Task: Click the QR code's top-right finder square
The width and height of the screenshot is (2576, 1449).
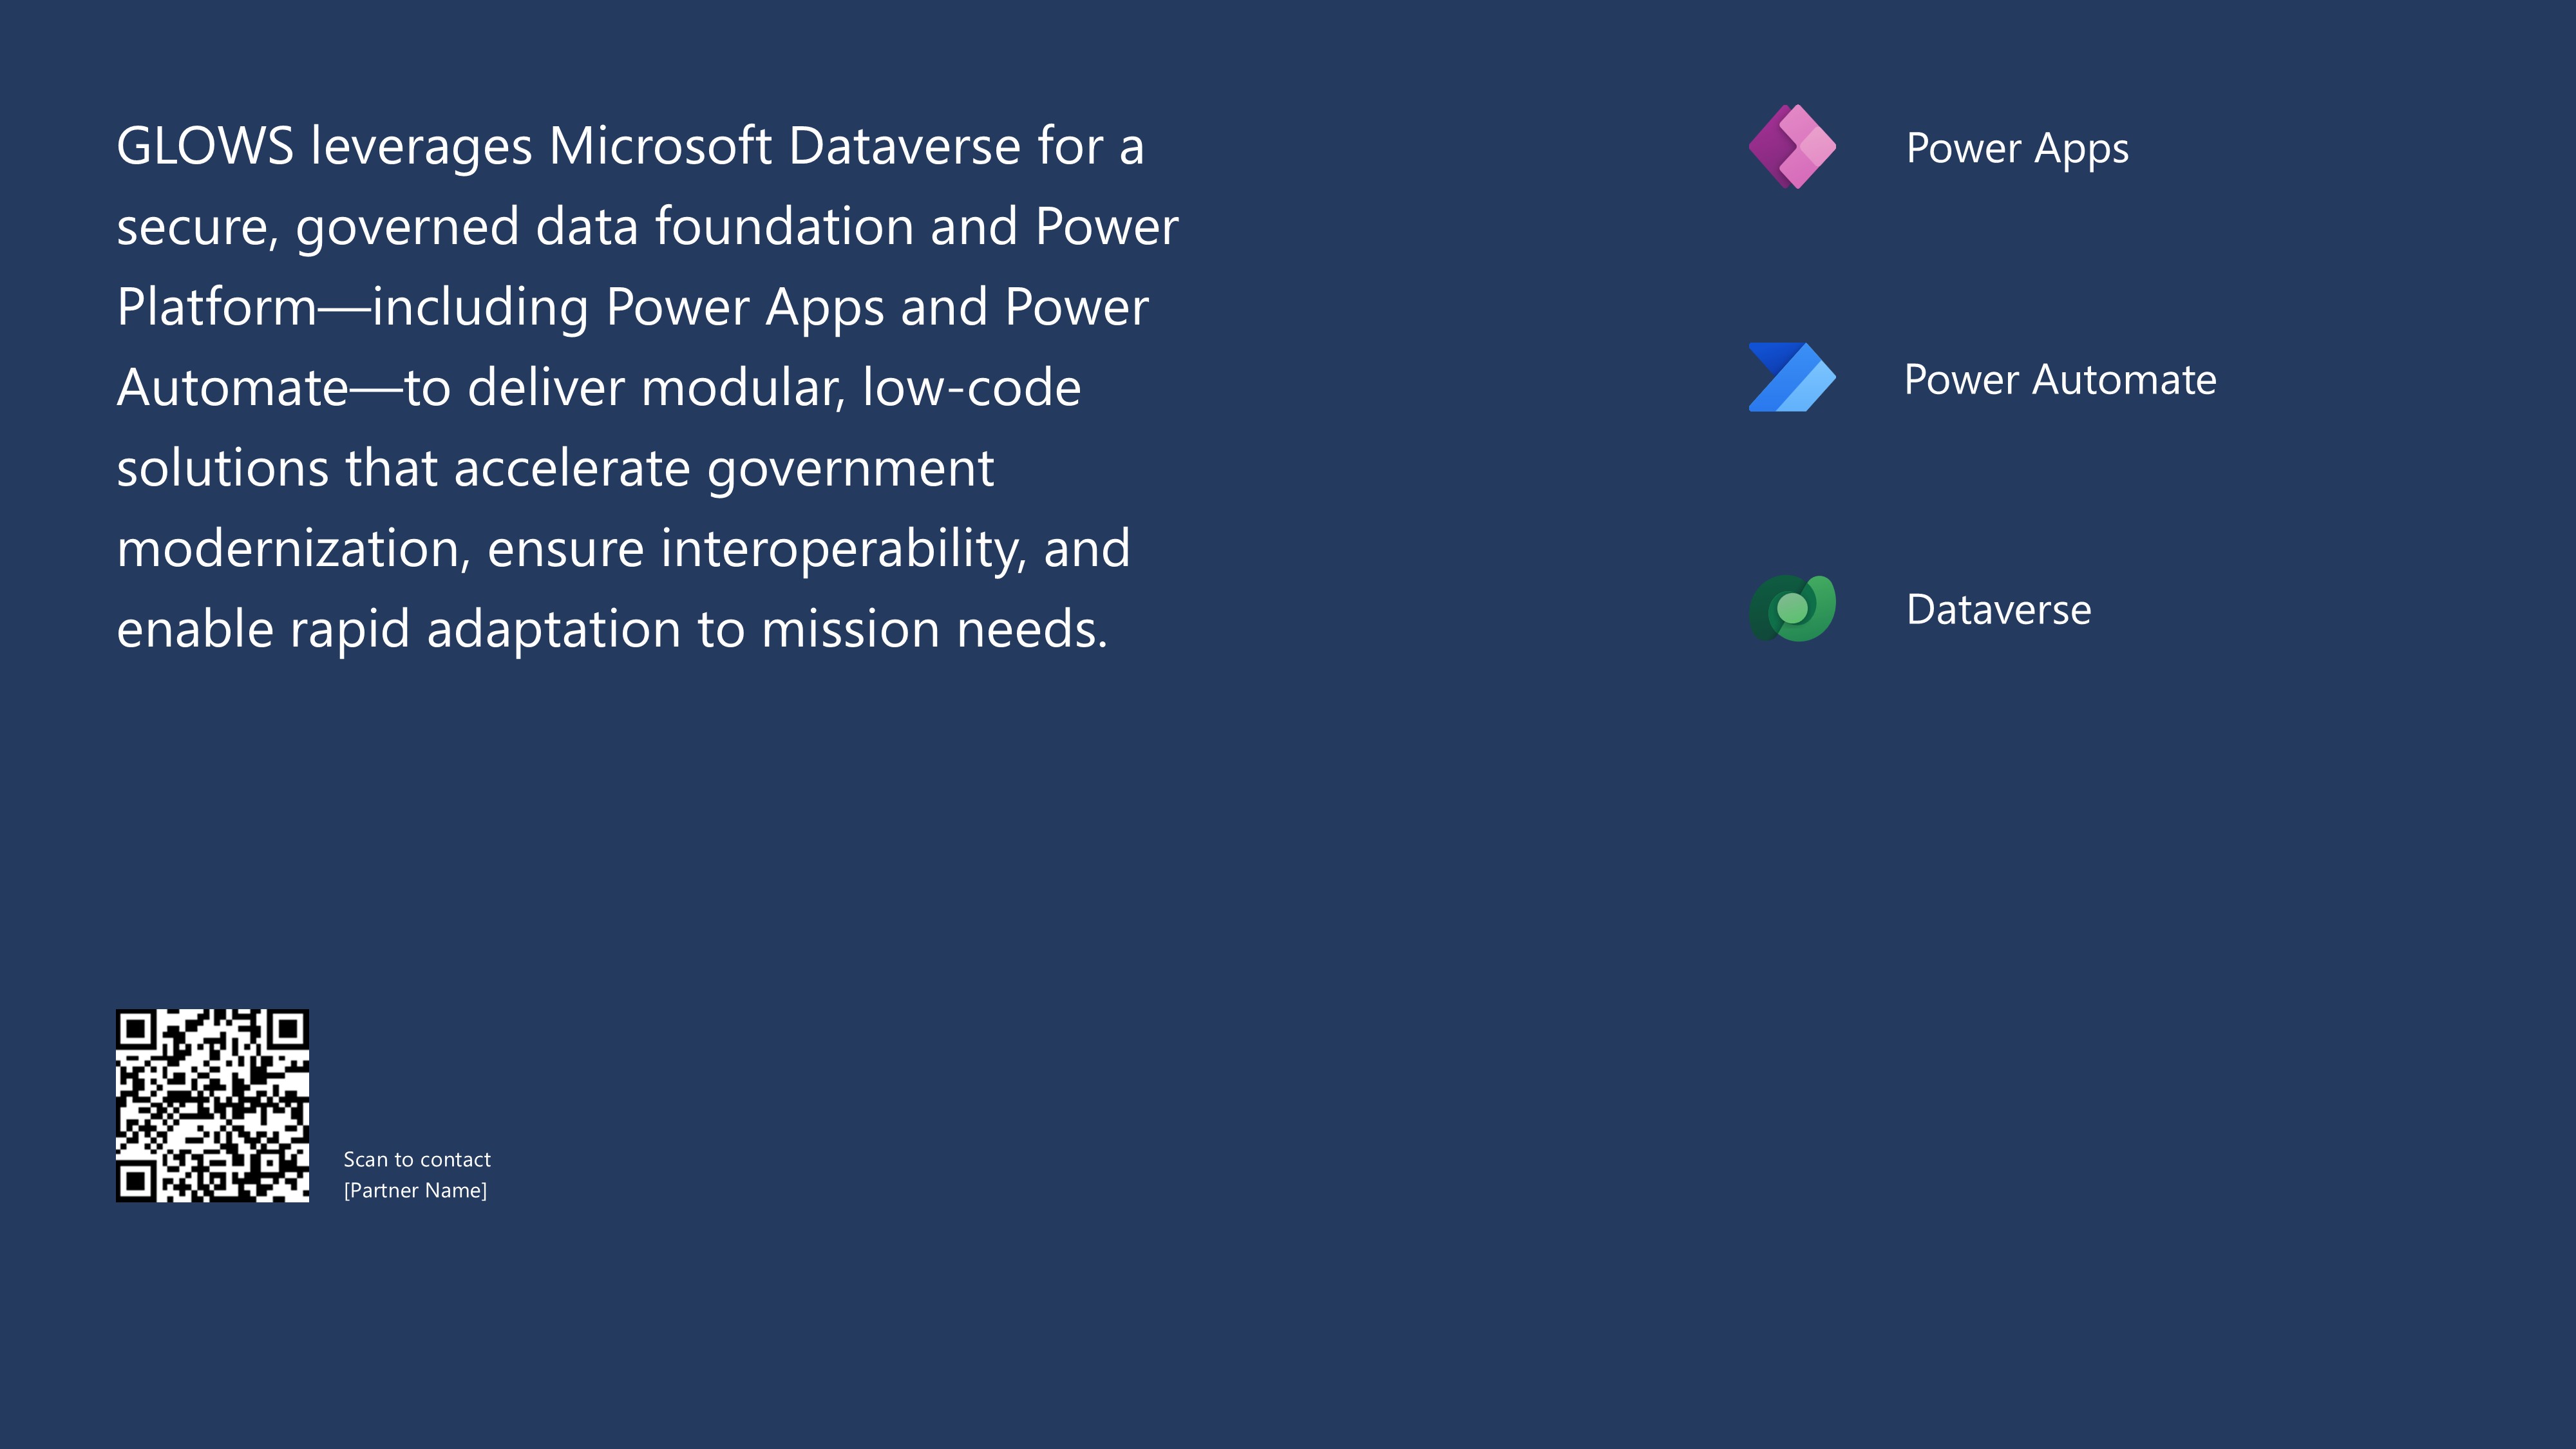Action: [x=289, y=1028]
